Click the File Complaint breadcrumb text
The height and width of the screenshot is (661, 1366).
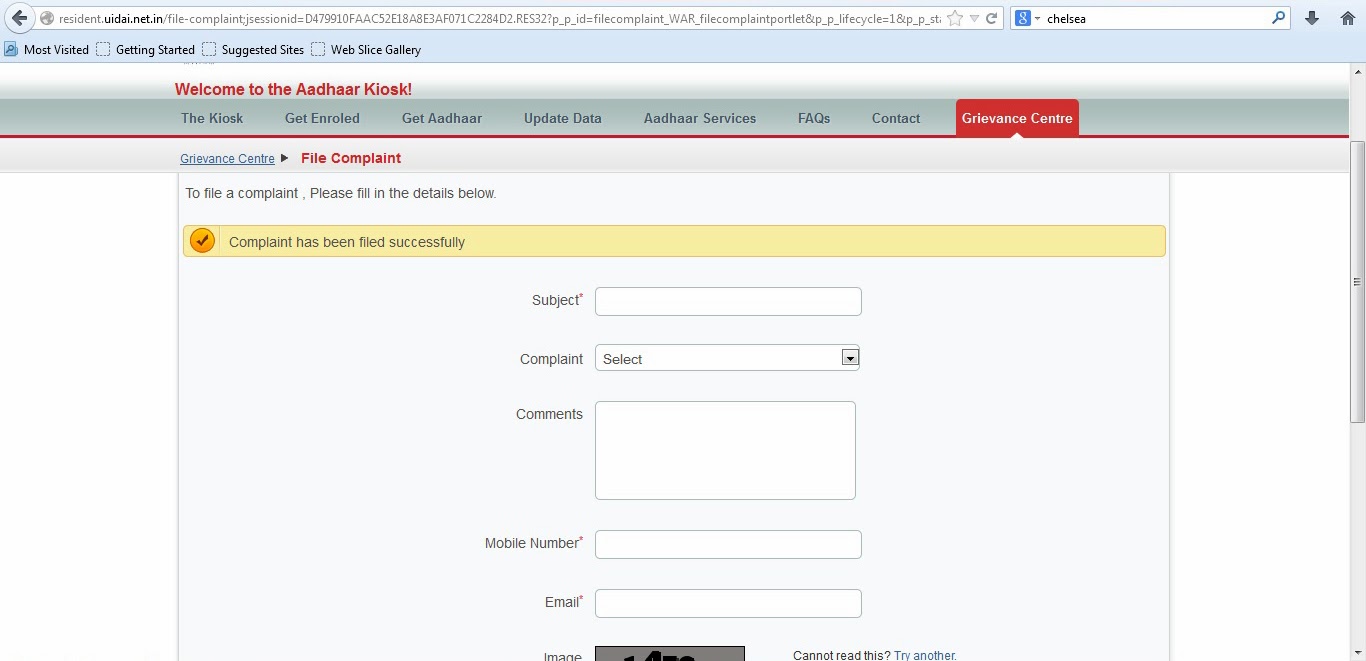coord(351,158)
